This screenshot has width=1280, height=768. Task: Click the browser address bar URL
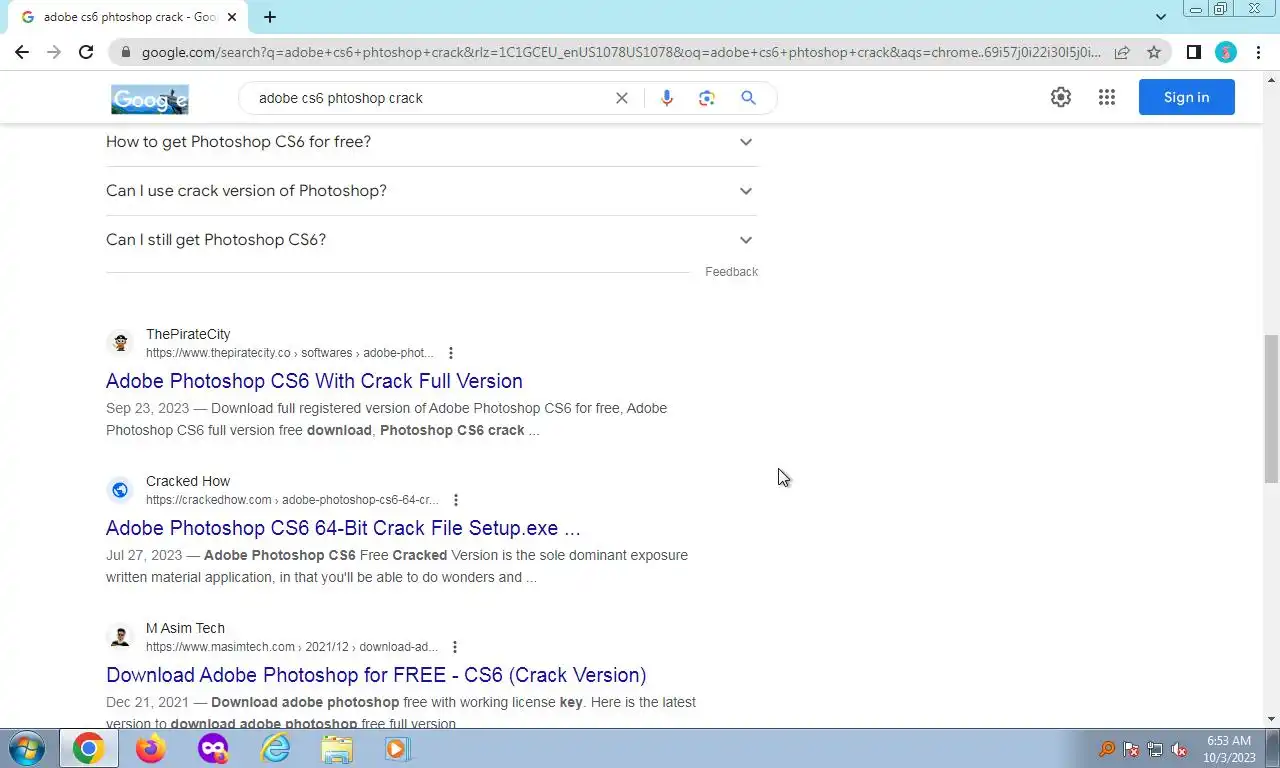[x=620, y=52]
